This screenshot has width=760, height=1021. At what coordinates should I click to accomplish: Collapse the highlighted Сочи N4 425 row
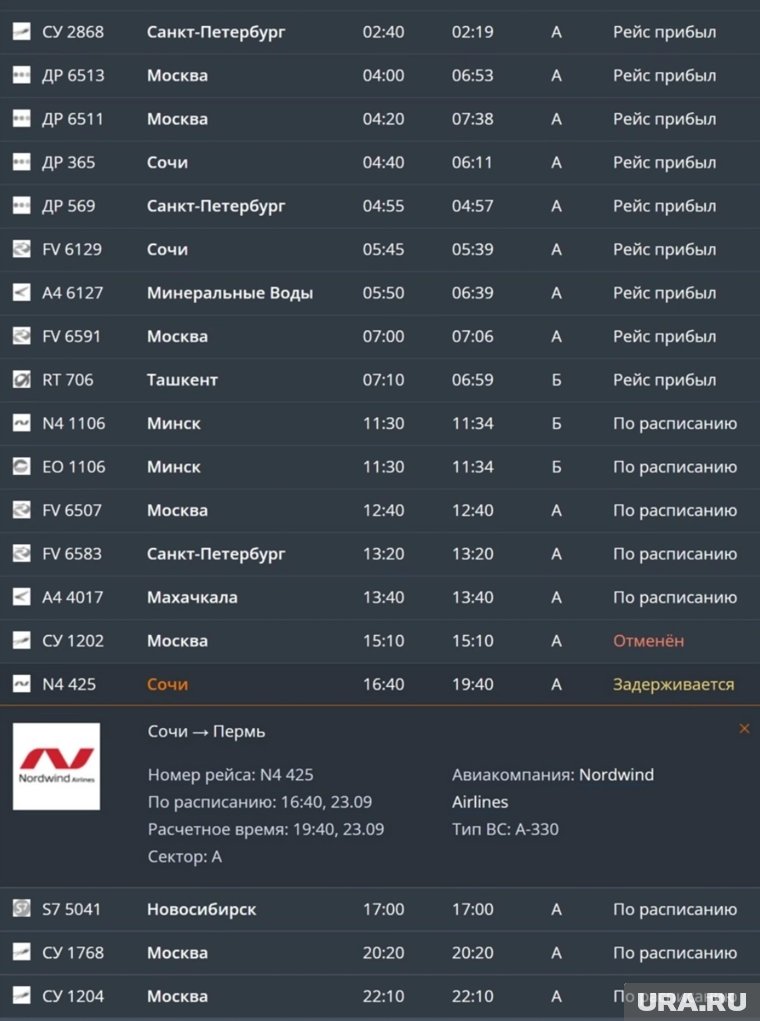380,684
